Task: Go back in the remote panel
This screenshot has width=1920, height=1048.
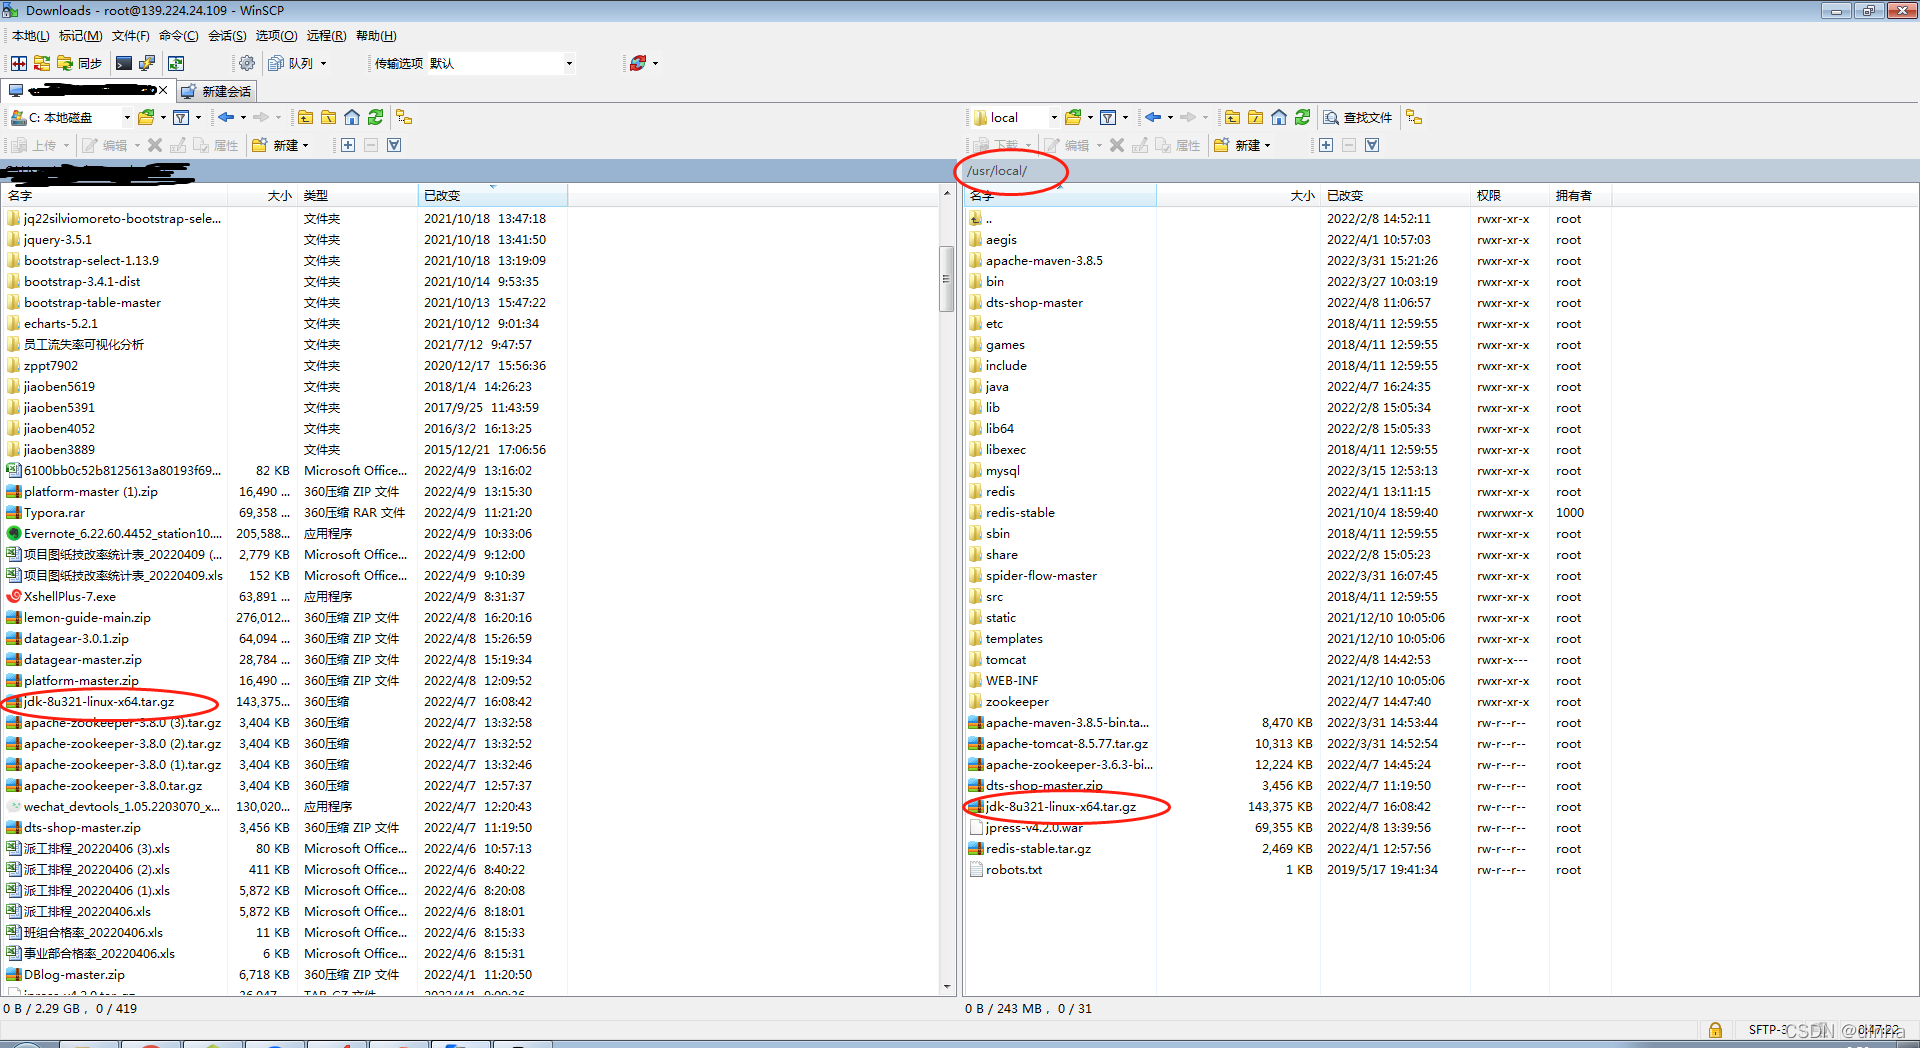Action: (x=1154, y=117)
